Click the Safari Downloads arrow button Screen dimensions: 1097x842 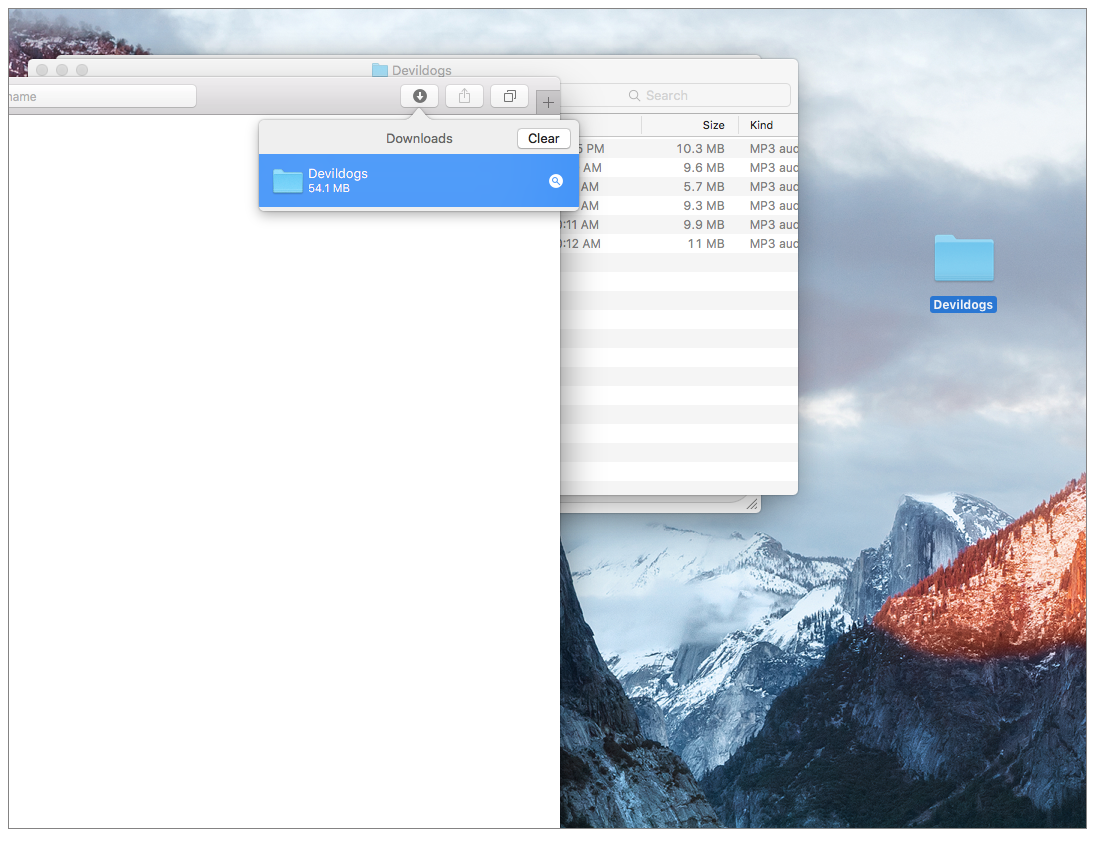(420, 96)
